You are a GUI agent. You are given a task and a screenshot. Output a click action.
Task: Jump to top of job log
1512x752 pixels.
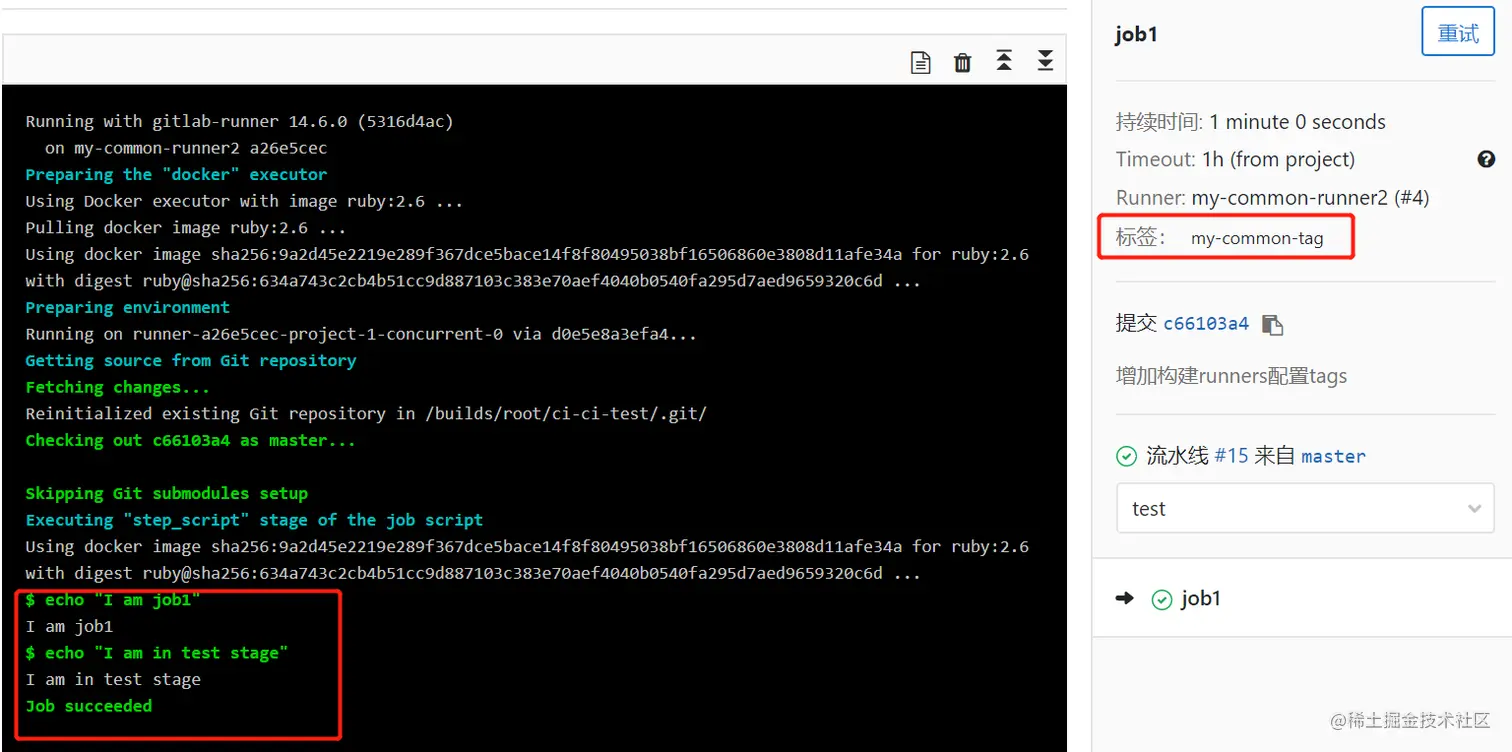point(1004,60)
